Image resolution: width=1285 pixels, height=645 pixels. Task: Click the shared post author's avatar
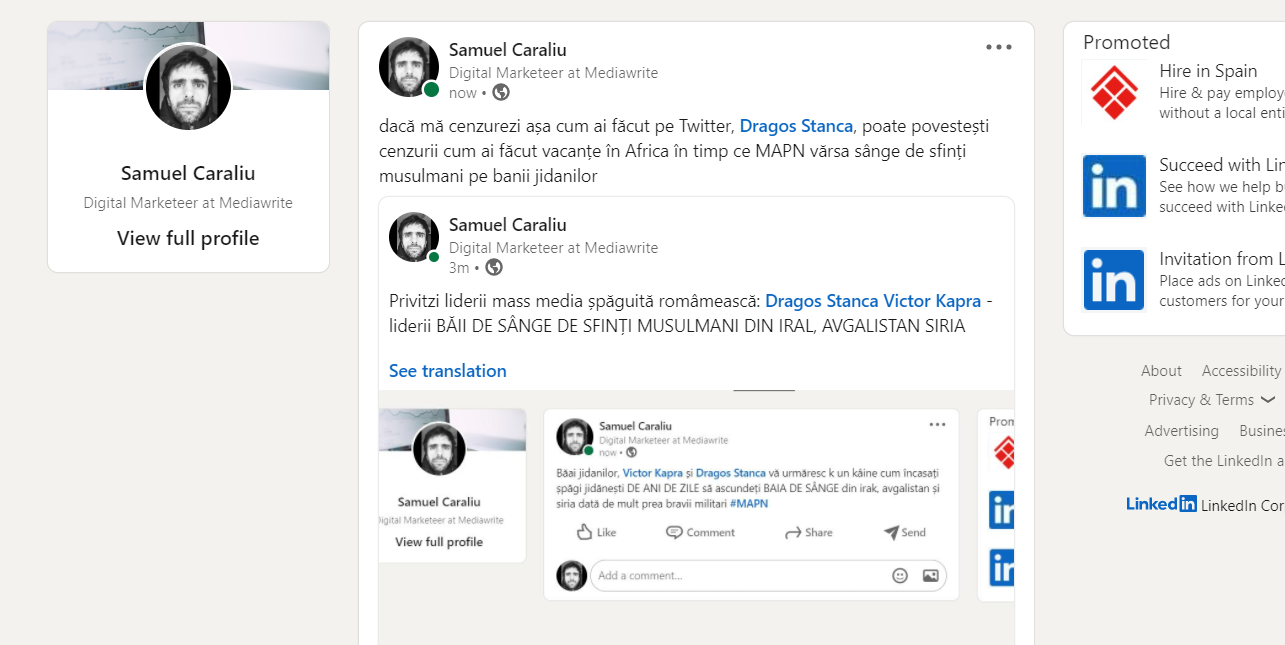(414, 237)
